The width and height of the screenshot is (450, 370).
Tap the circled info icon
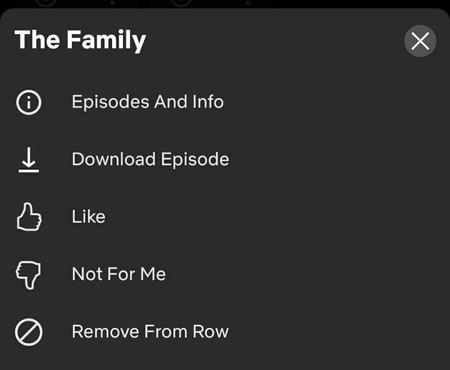[x=29, y=102]
